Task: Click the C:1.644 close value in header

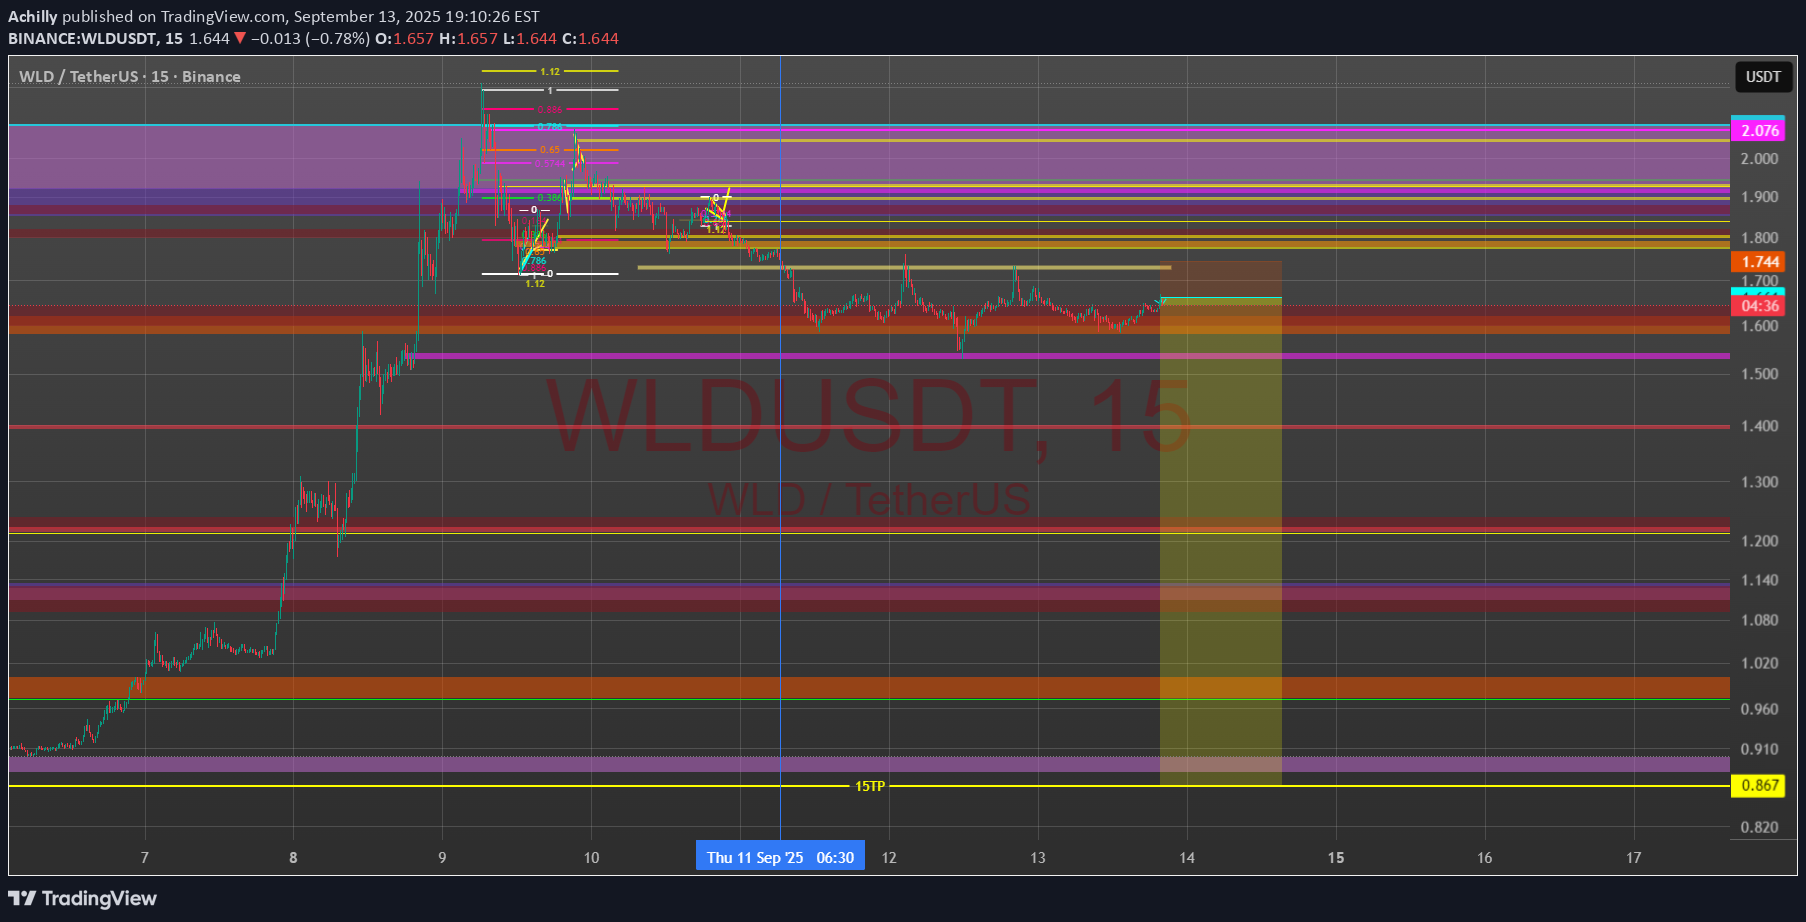Action: click(590, 39)
